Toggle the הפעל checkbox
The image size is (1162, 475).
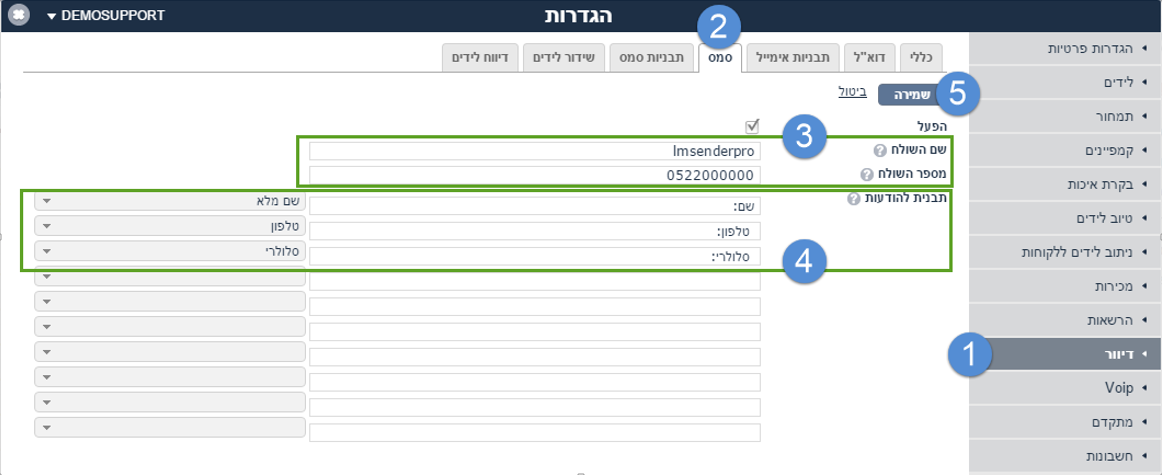(753, 126)
